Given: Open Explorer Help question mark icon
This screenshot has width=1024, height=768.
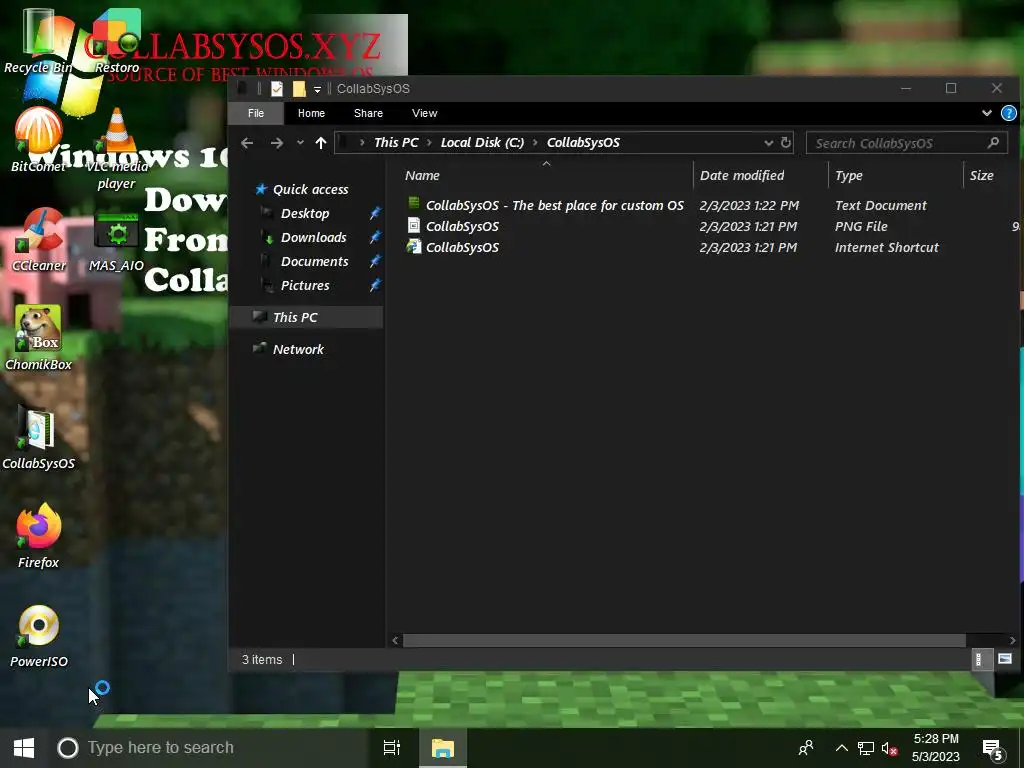Looking at the screenshot, I should [1008, 113].
